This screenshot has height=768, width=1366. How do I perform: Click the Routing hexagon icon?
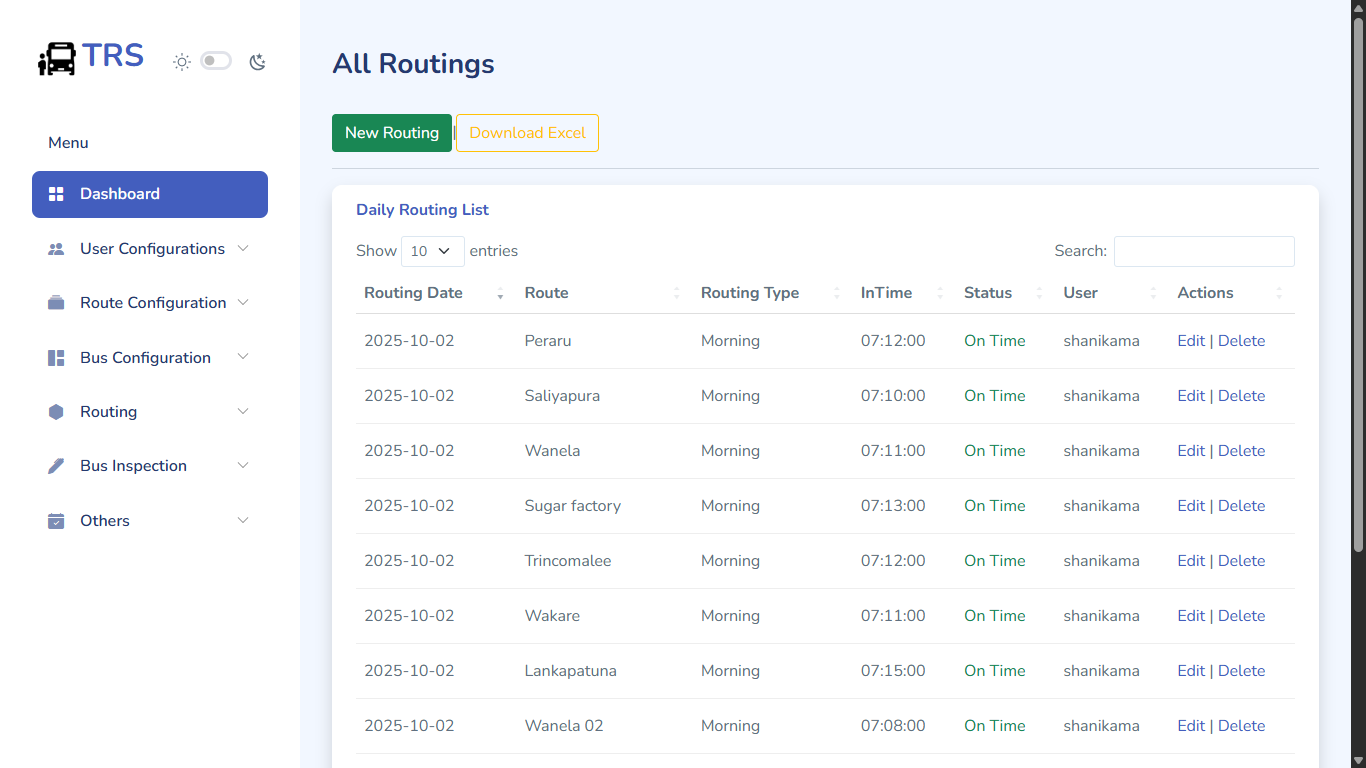(56, 412)
